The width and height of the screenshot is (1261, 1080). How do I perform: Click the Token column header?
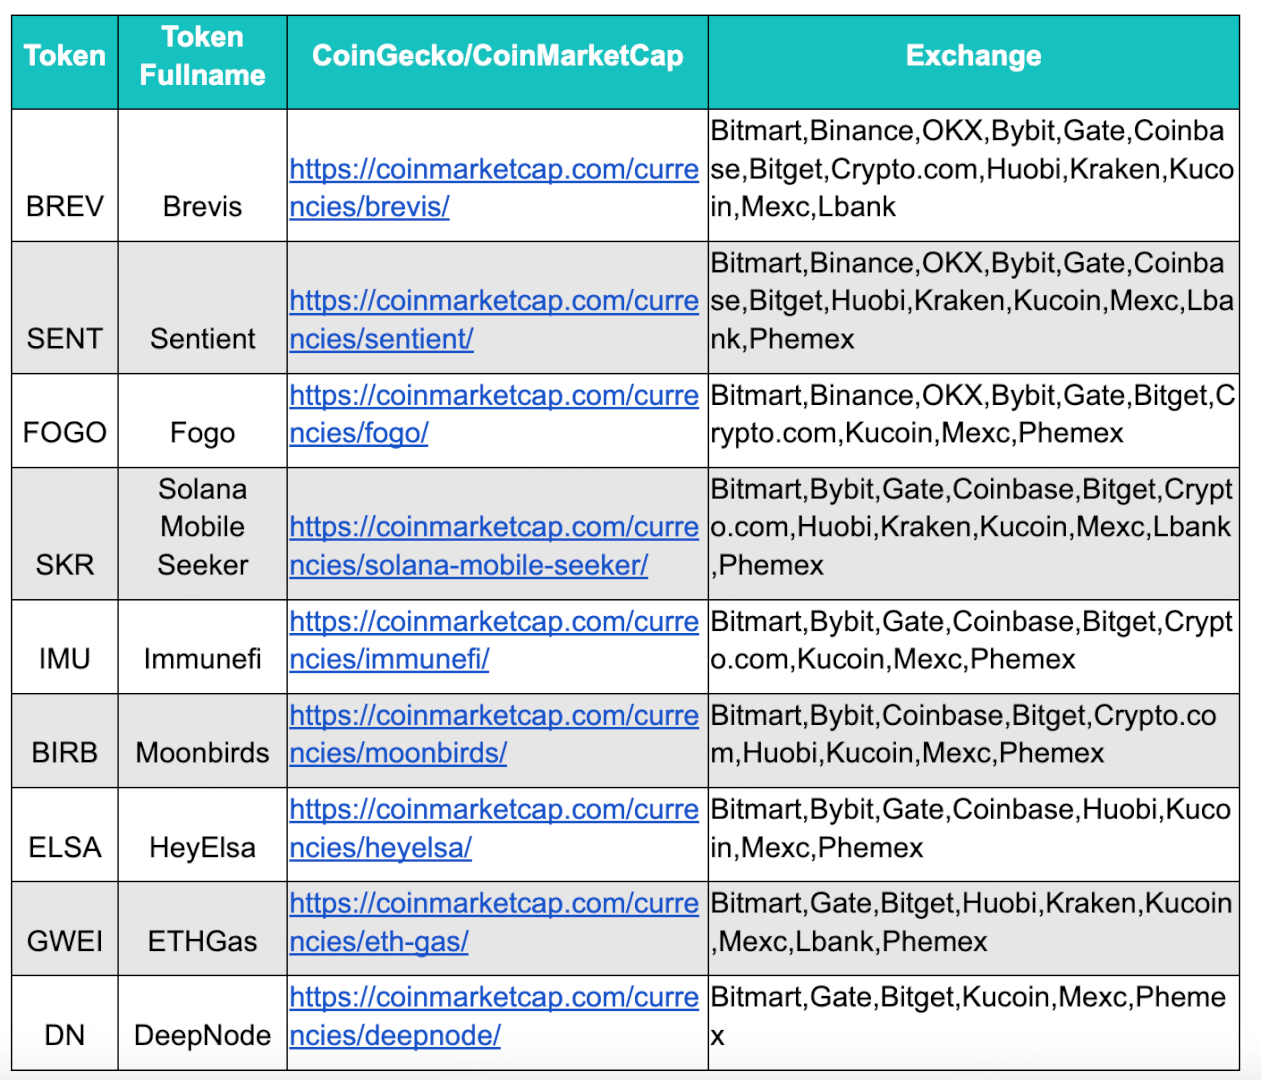pos(65,56)
